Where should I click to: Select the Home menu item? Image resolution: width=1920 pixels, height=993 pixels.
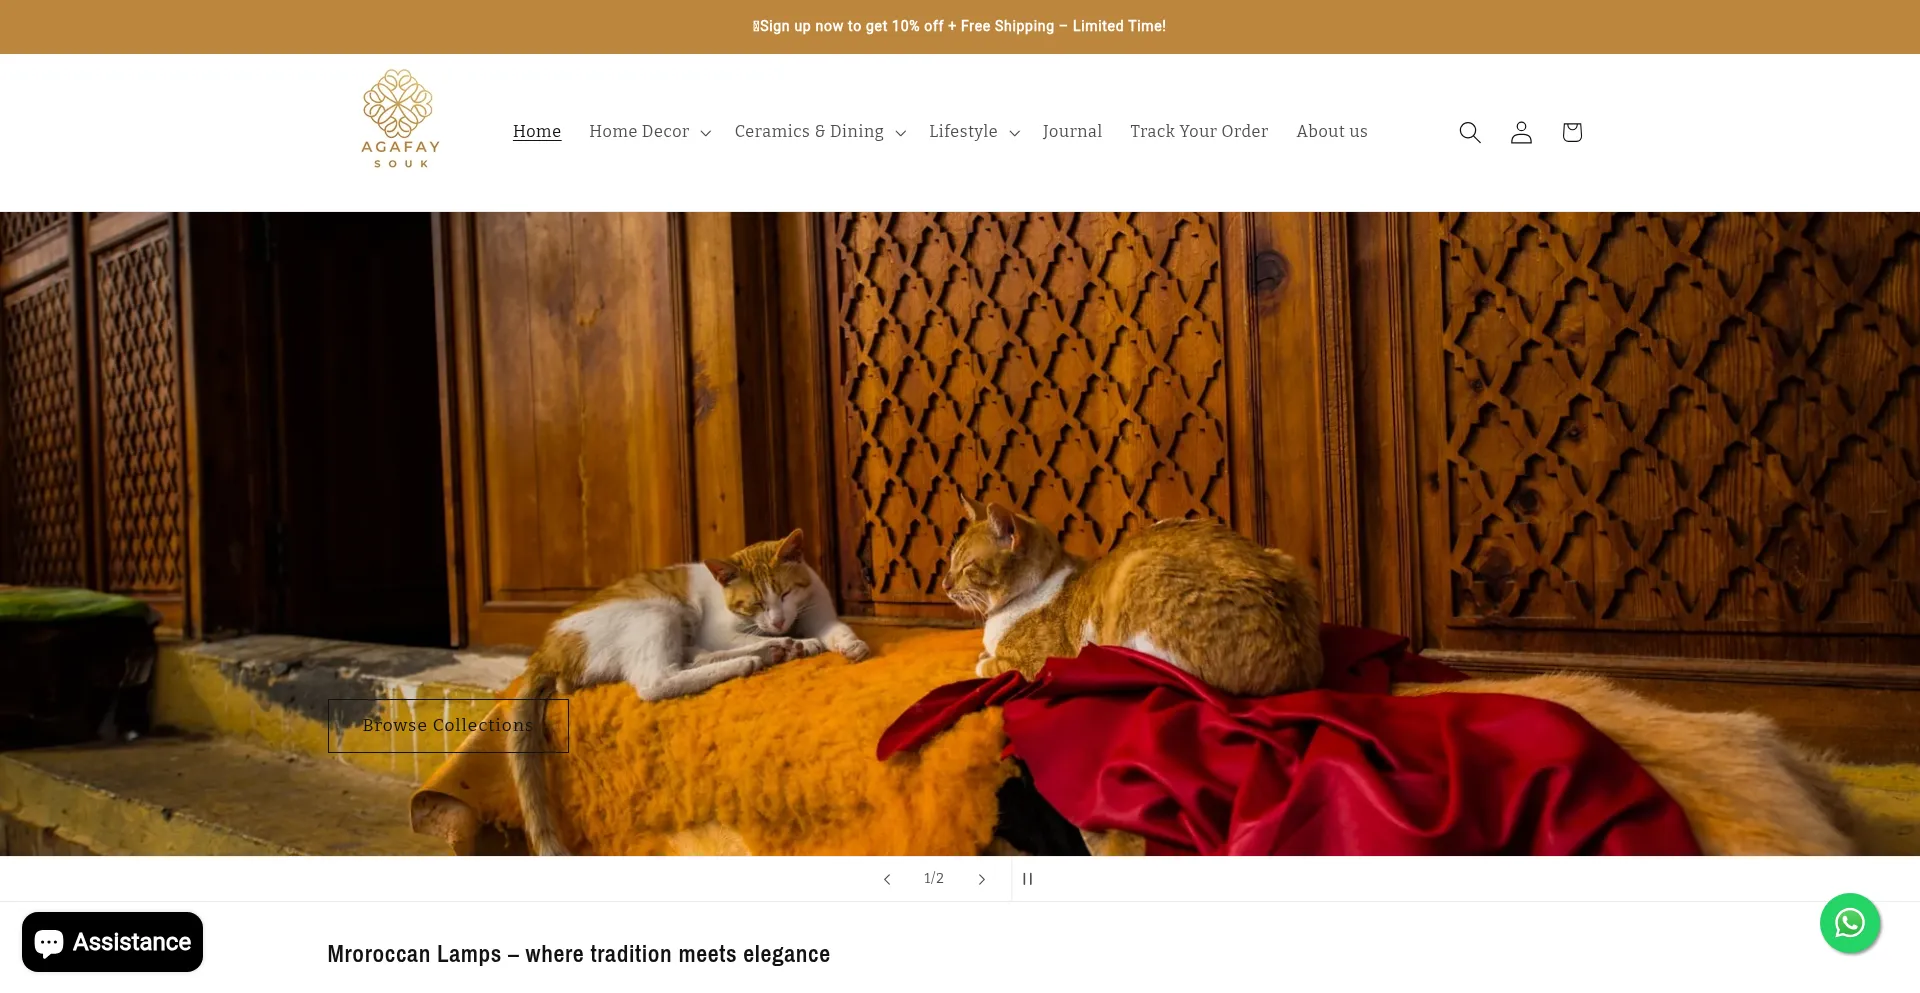537,132
